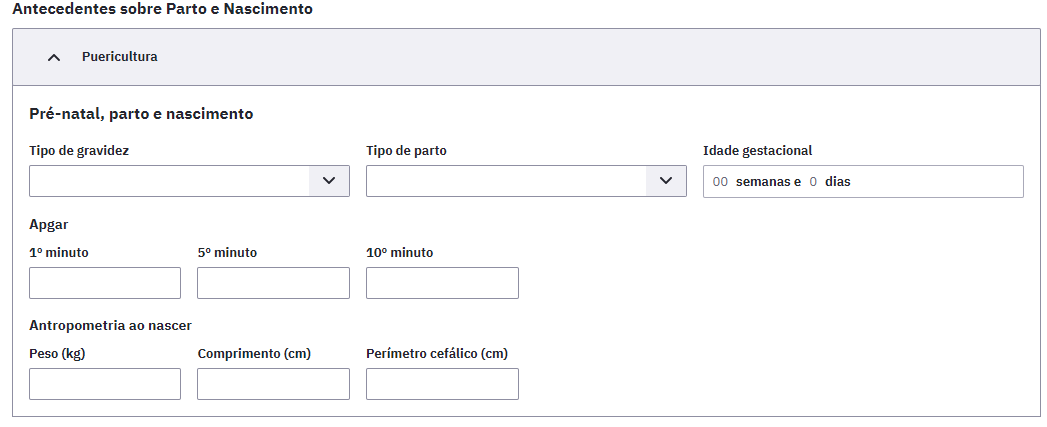The image size is (1047, 427).
Task: Click the Tipo de gravidez label
Action: tap(79, 151)
